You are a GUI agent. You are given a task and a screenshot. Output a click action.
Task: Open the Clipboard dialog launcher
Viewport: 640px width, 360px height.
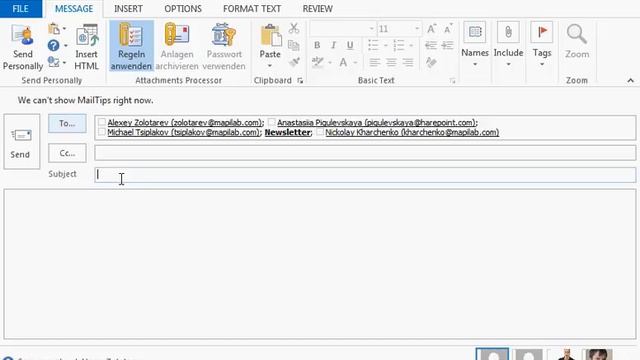(300, 81)
